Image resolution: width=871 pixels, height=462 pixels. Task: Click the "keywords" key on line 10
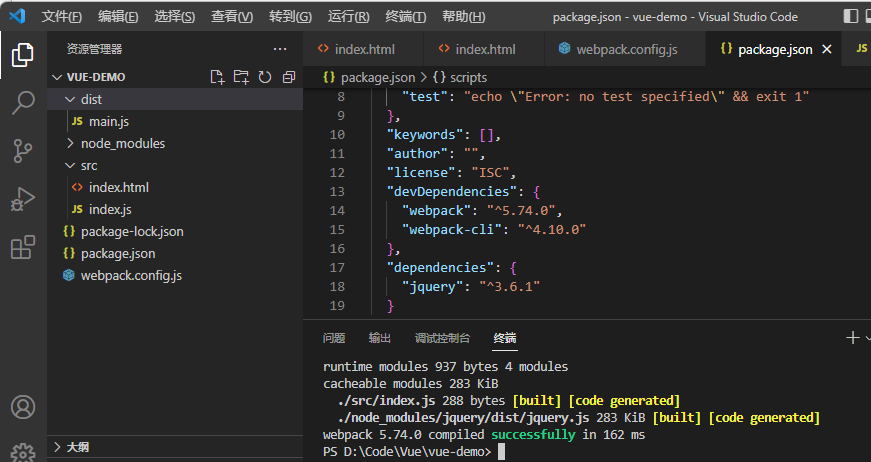425,134
